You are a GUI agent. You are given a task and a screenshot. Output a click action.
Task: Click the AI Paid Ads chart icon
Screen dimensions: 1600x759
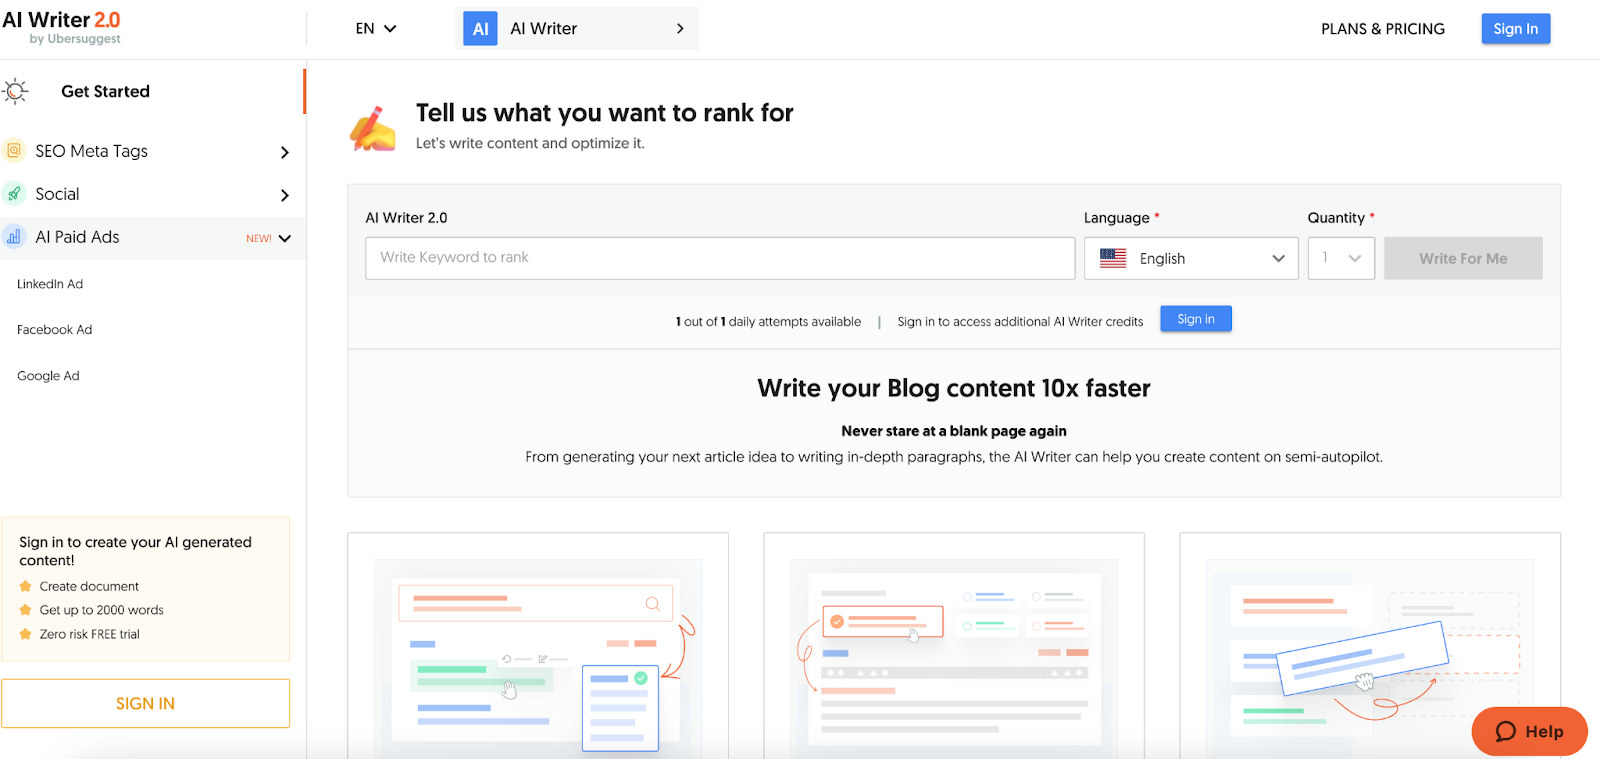point(14,237)
